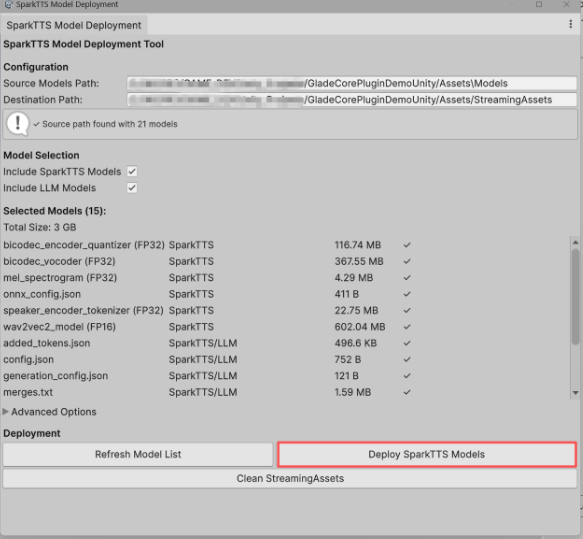This screenshot has height=539, width=583.
Task: Click the 602.04 MB size value
Action: pos(360,327)
